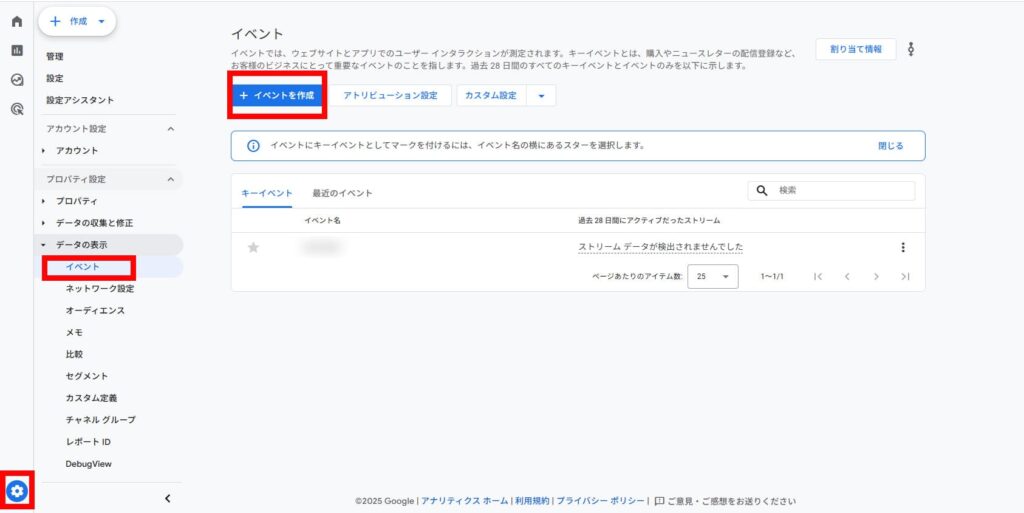Open the items per page dropdown

point(712,277)
